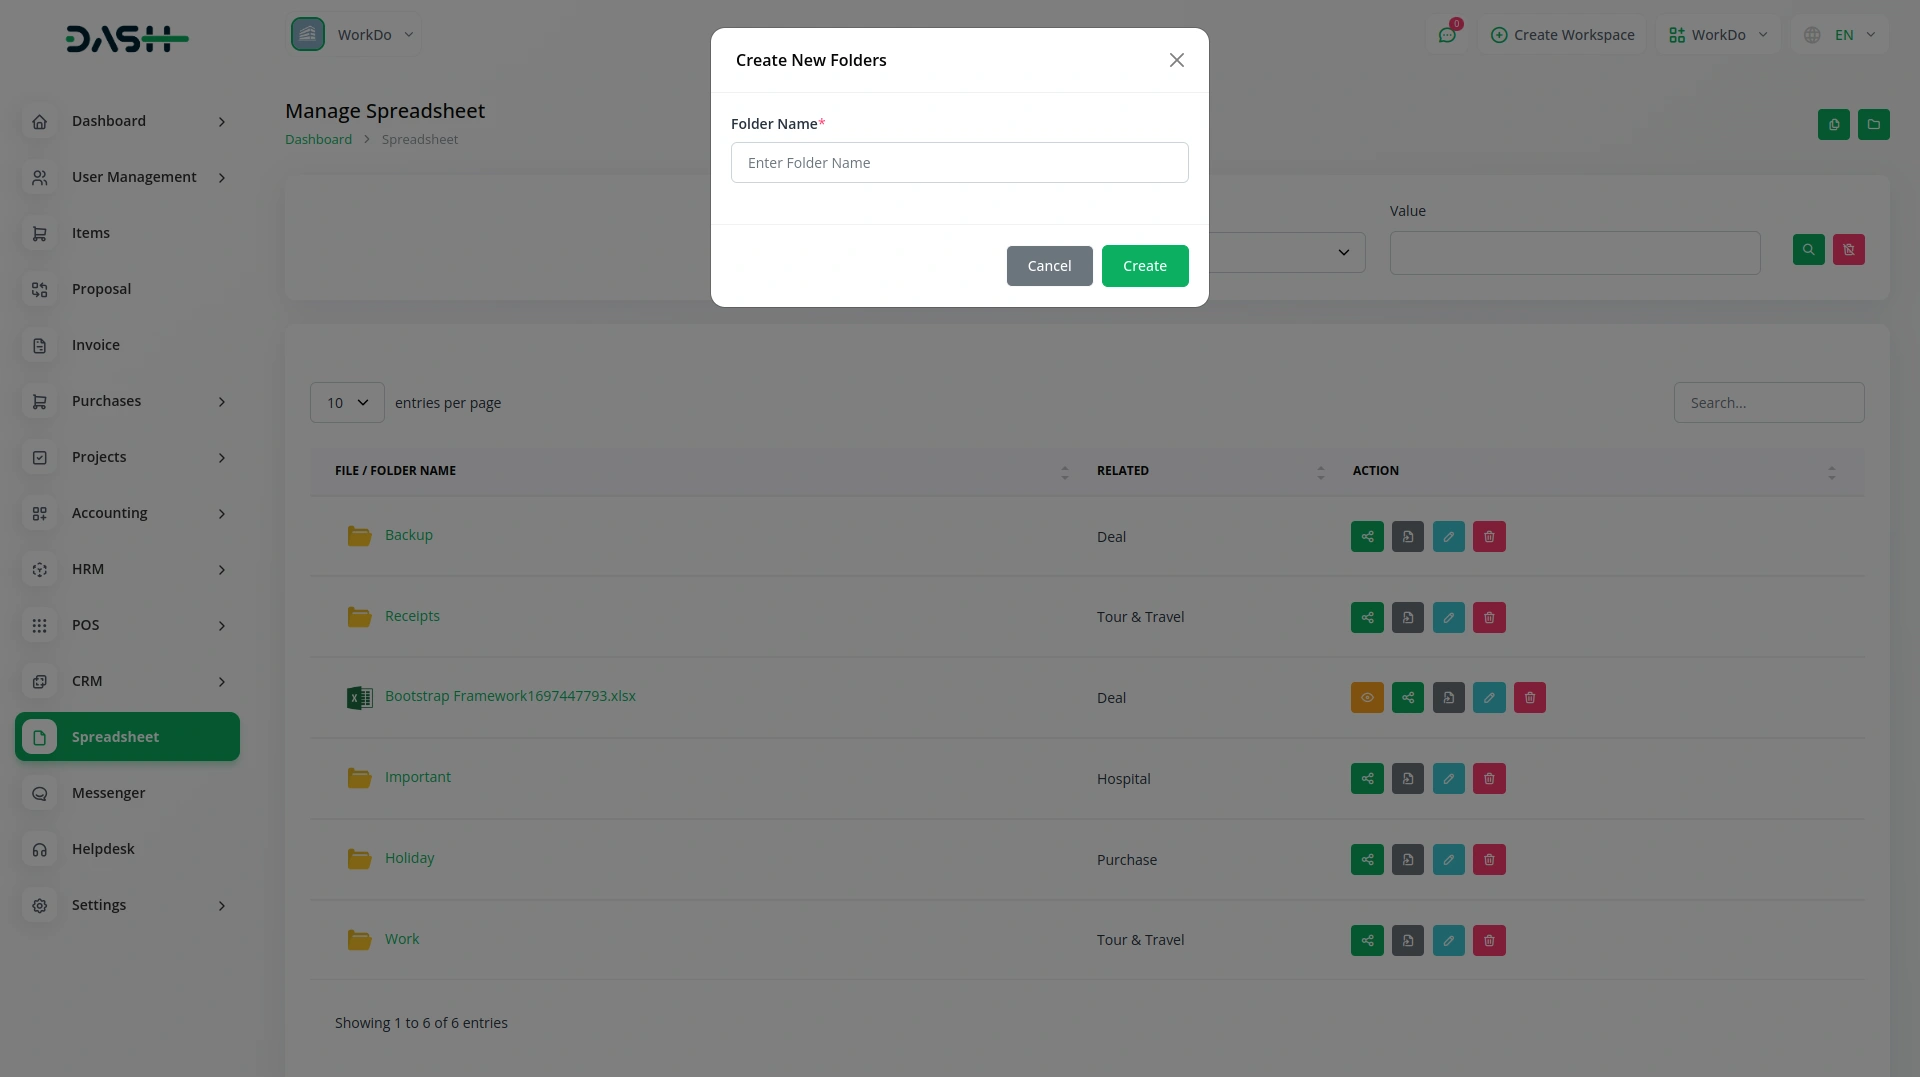Viewport: 1920px width, 1077px height.
Task: Open the entries per page dropdown
Action: 347,403
